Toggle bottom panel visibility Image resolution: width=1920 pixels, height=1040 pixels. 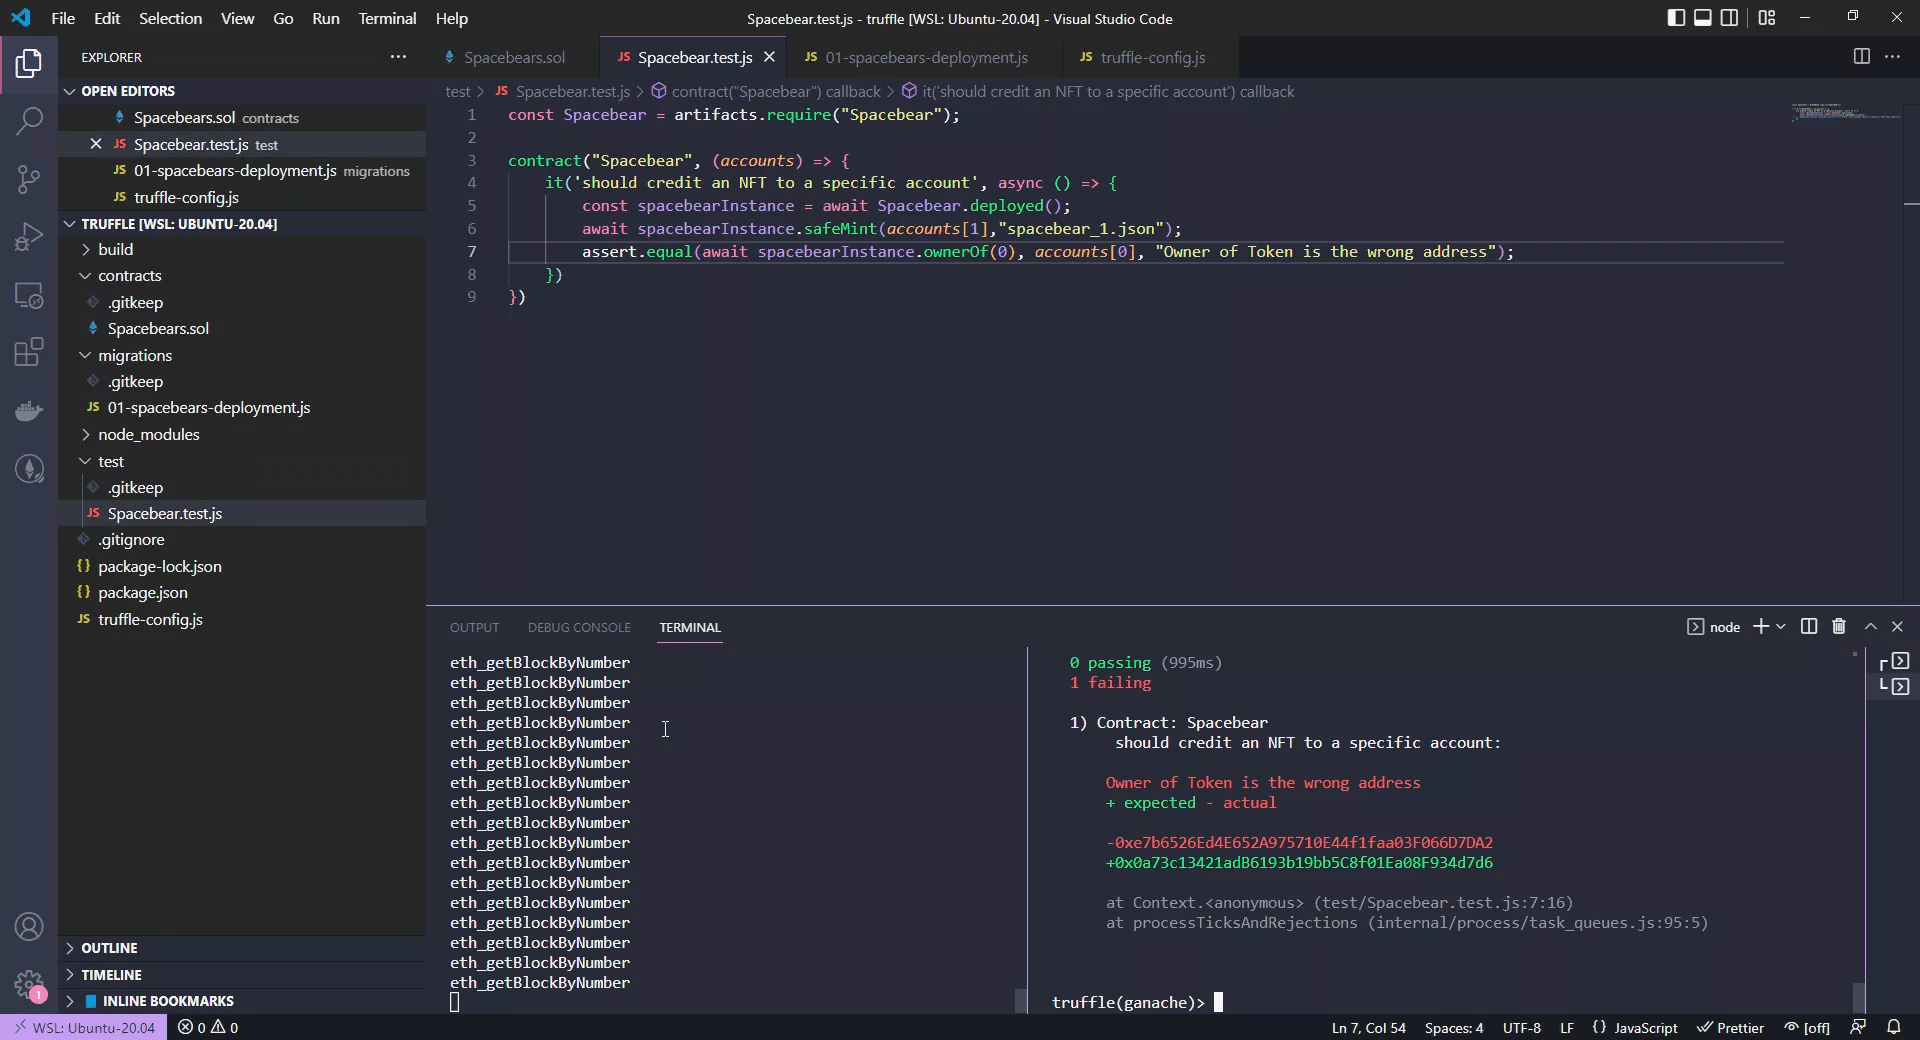pyautogui.click(x=1702, y=18)
